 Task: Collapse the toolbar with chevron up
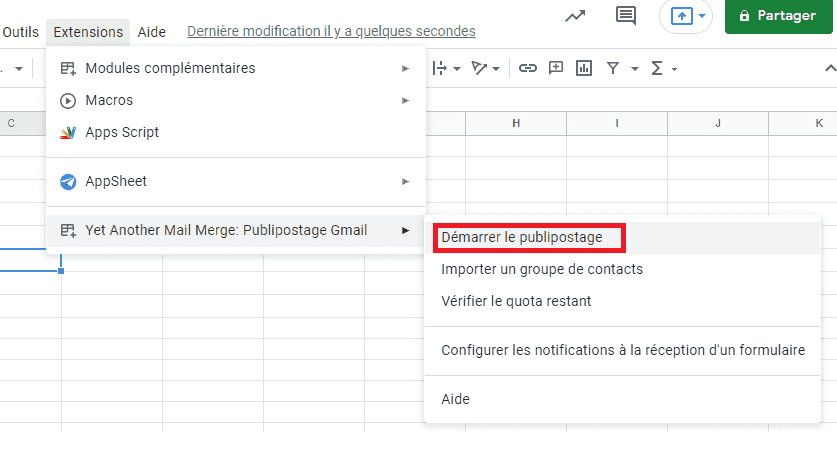click(x=830, y=68)
